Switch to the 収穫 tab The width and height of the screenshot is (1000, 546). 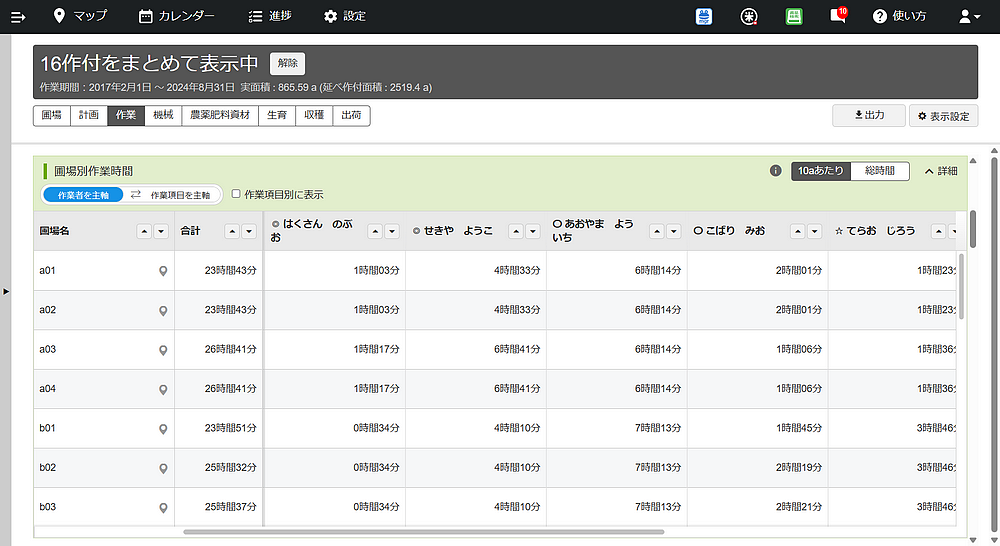(x=315, y=116)
